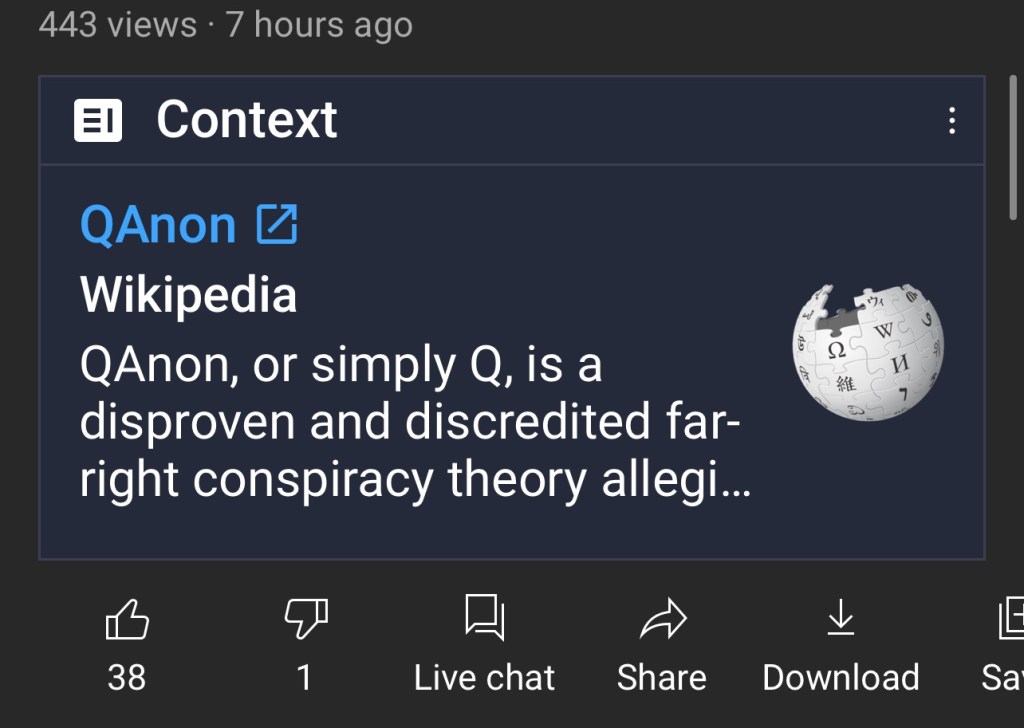Image resolution: width=1024 pixels, height=728 pixels.
Task: Click the Wikipedia globe logo
Action: click(x=868, y=351)
